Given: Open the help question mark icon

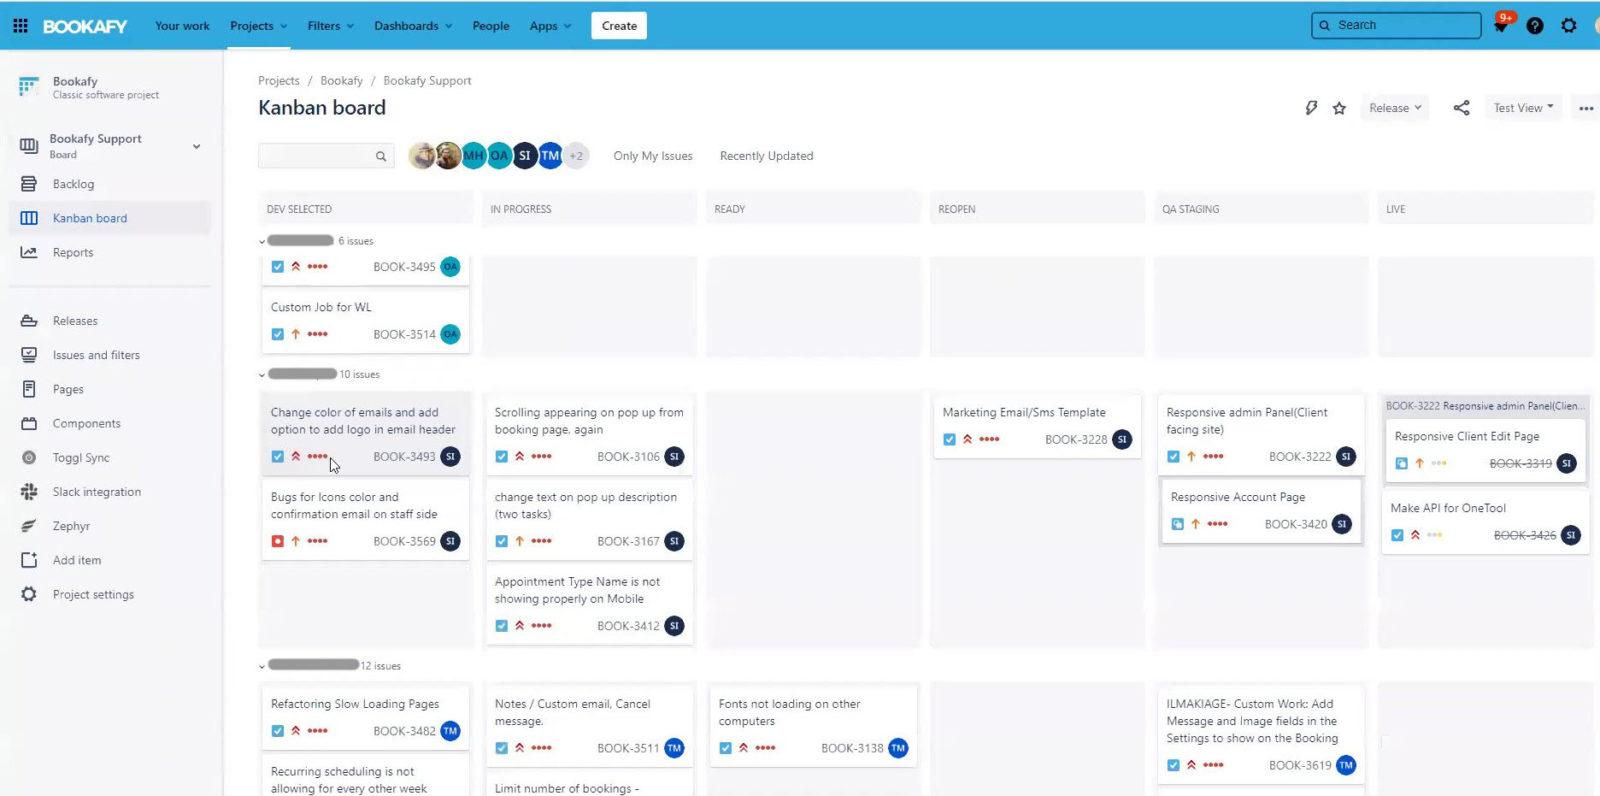Looking at the screenshot, I should pos(1535,26).
